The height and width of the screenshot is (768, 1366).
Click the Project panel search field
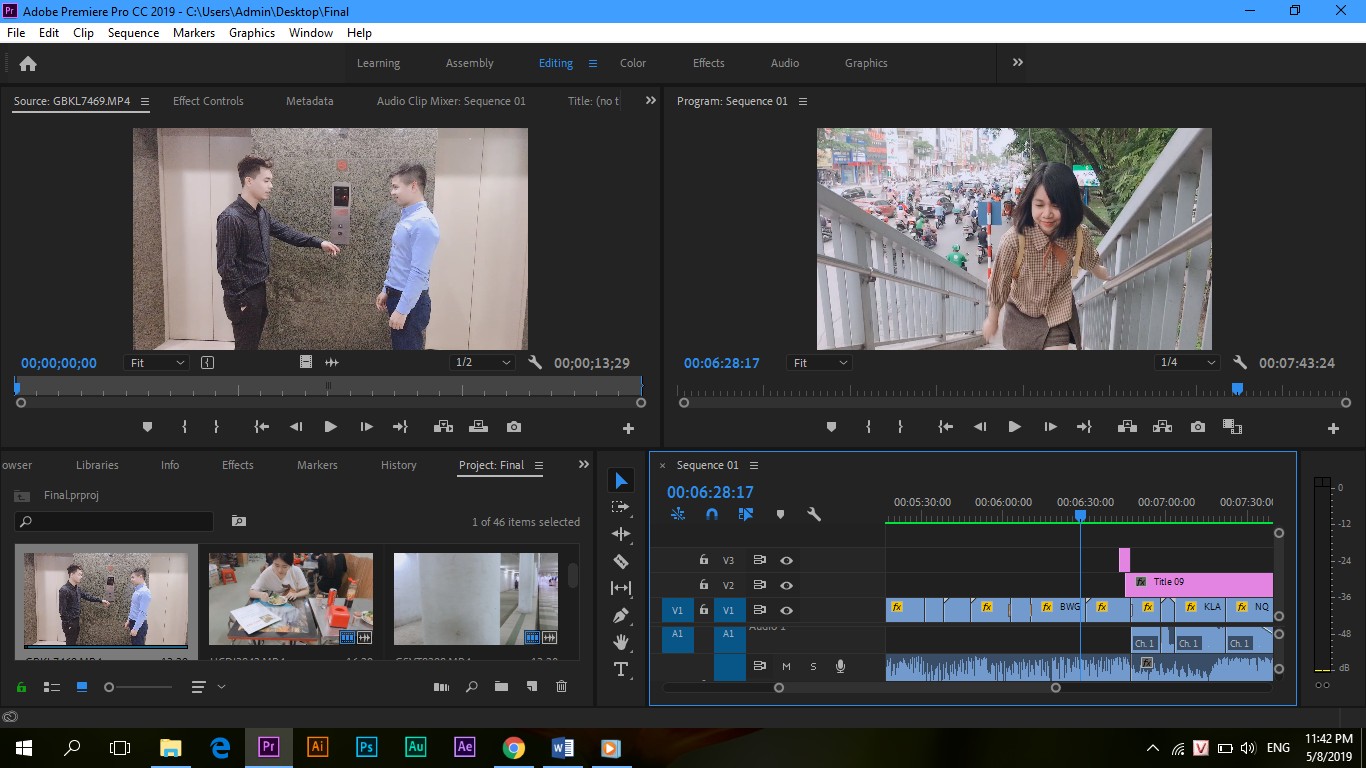[x=114, y=521]
